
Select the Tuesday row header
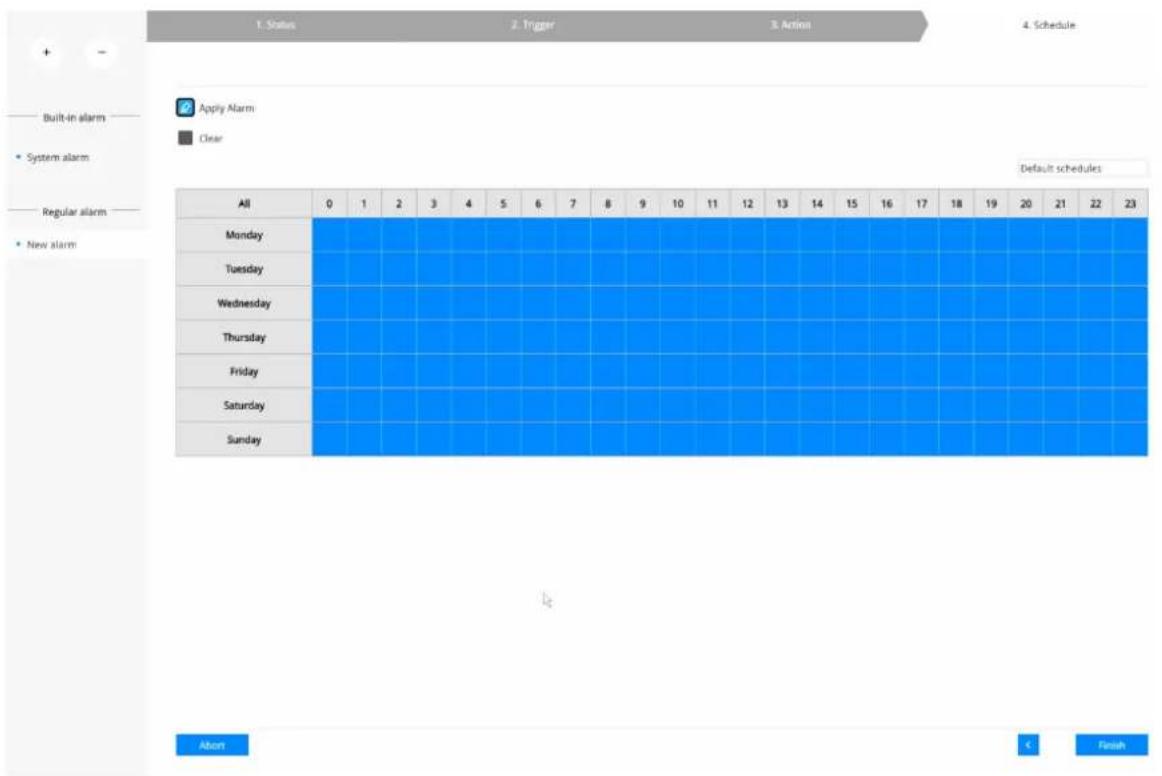[244, 269]
